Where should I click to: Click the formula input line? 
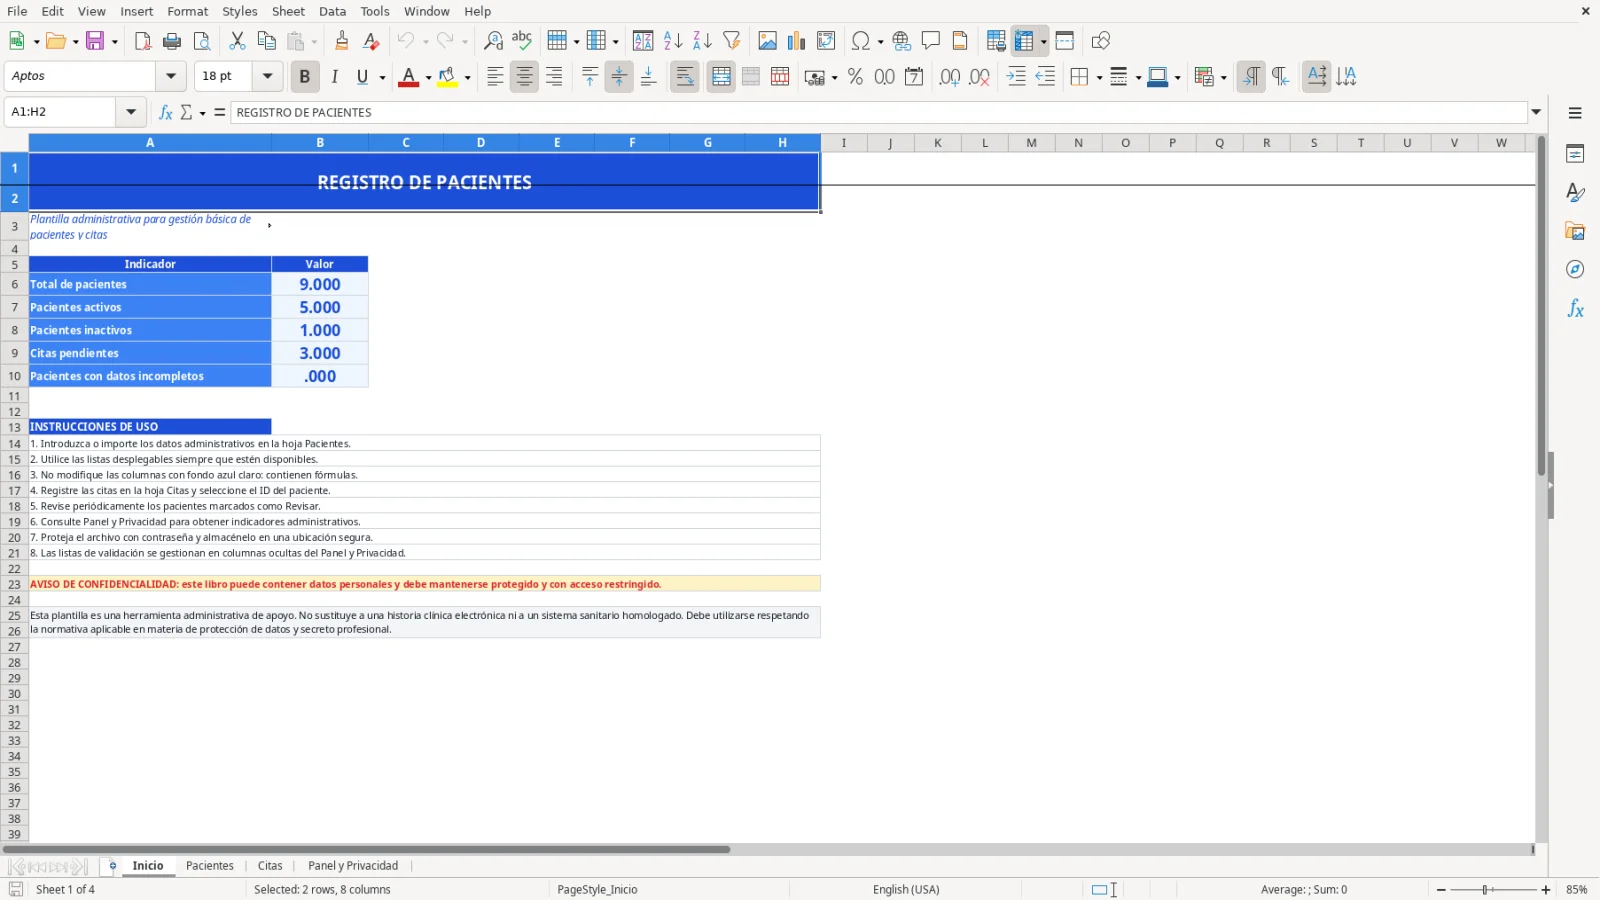(x=878, y=112)
